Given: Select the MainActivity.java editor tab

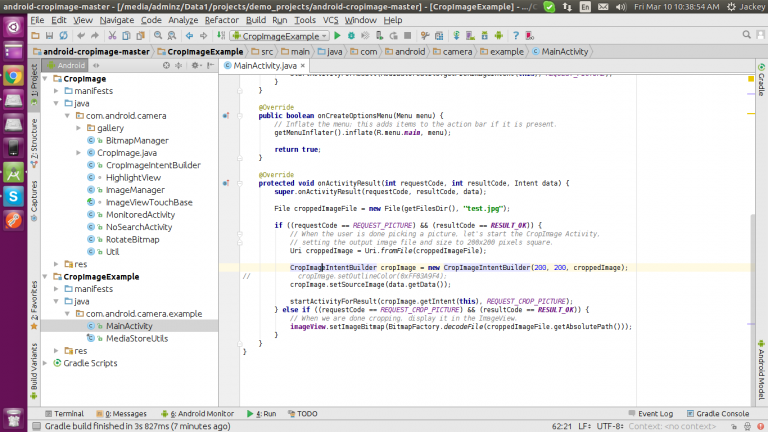Looking at the screenshot, I should coord(265,65).
